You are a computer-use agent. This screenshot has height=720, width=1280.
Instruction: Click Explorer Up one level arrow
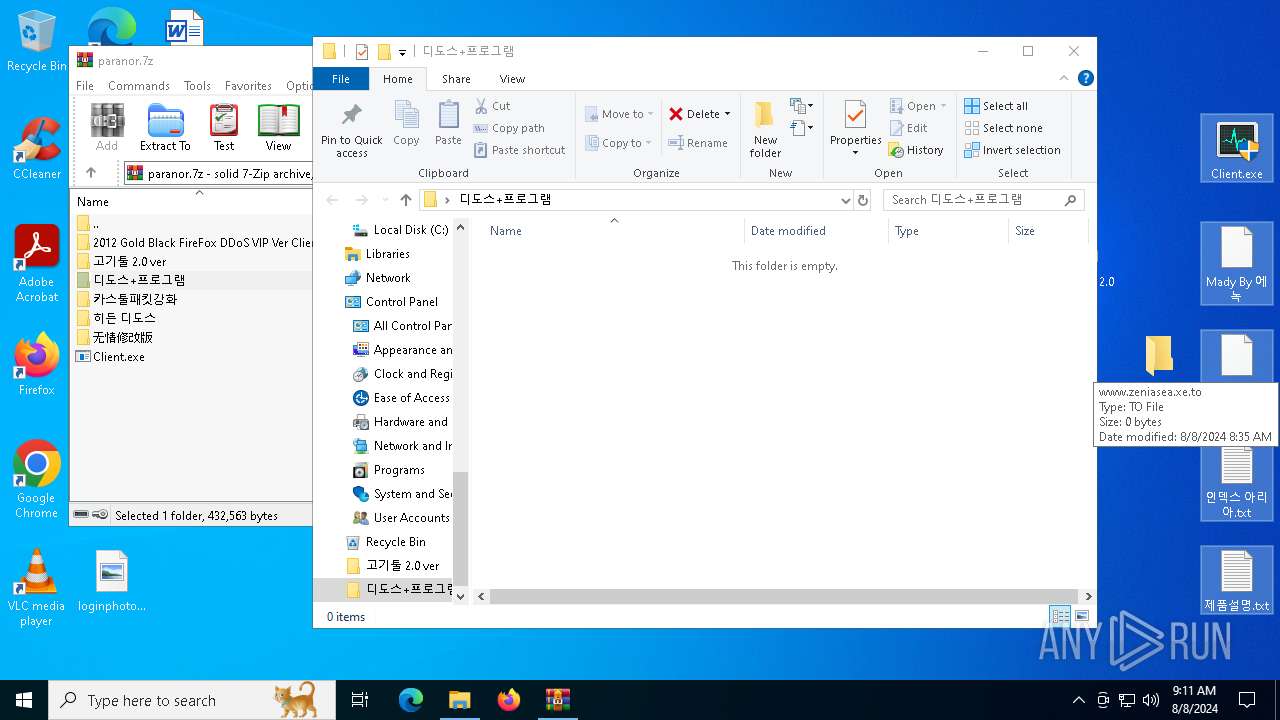click(405, 200)
